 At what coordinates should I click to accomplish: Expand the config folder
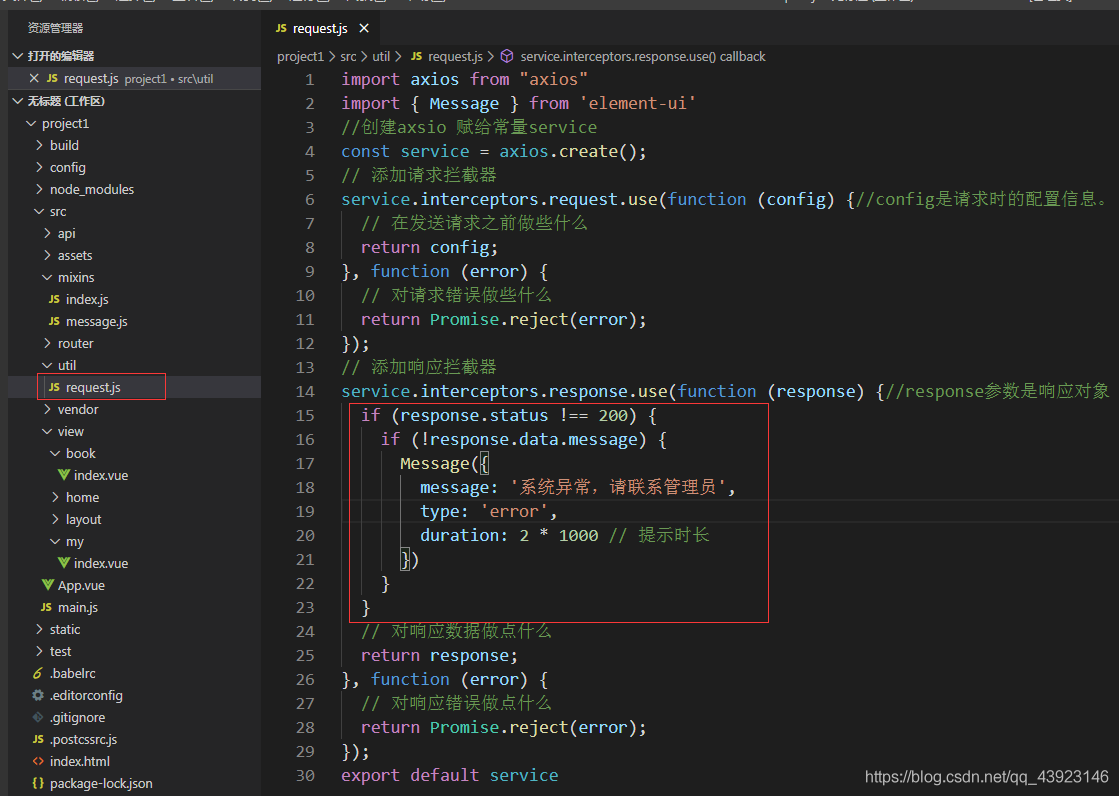[x=39, y=167]
